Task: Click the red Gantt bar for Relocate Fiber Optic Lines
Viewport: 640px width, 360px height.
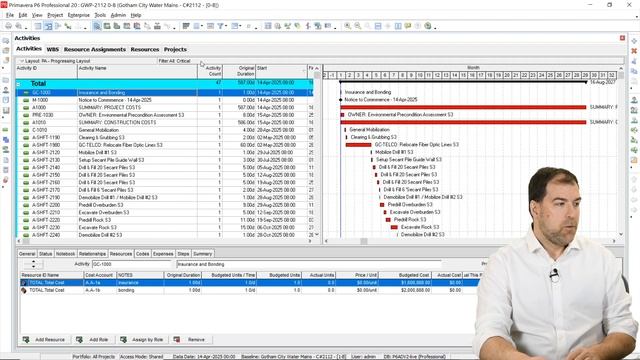Action: coord(358,144)
